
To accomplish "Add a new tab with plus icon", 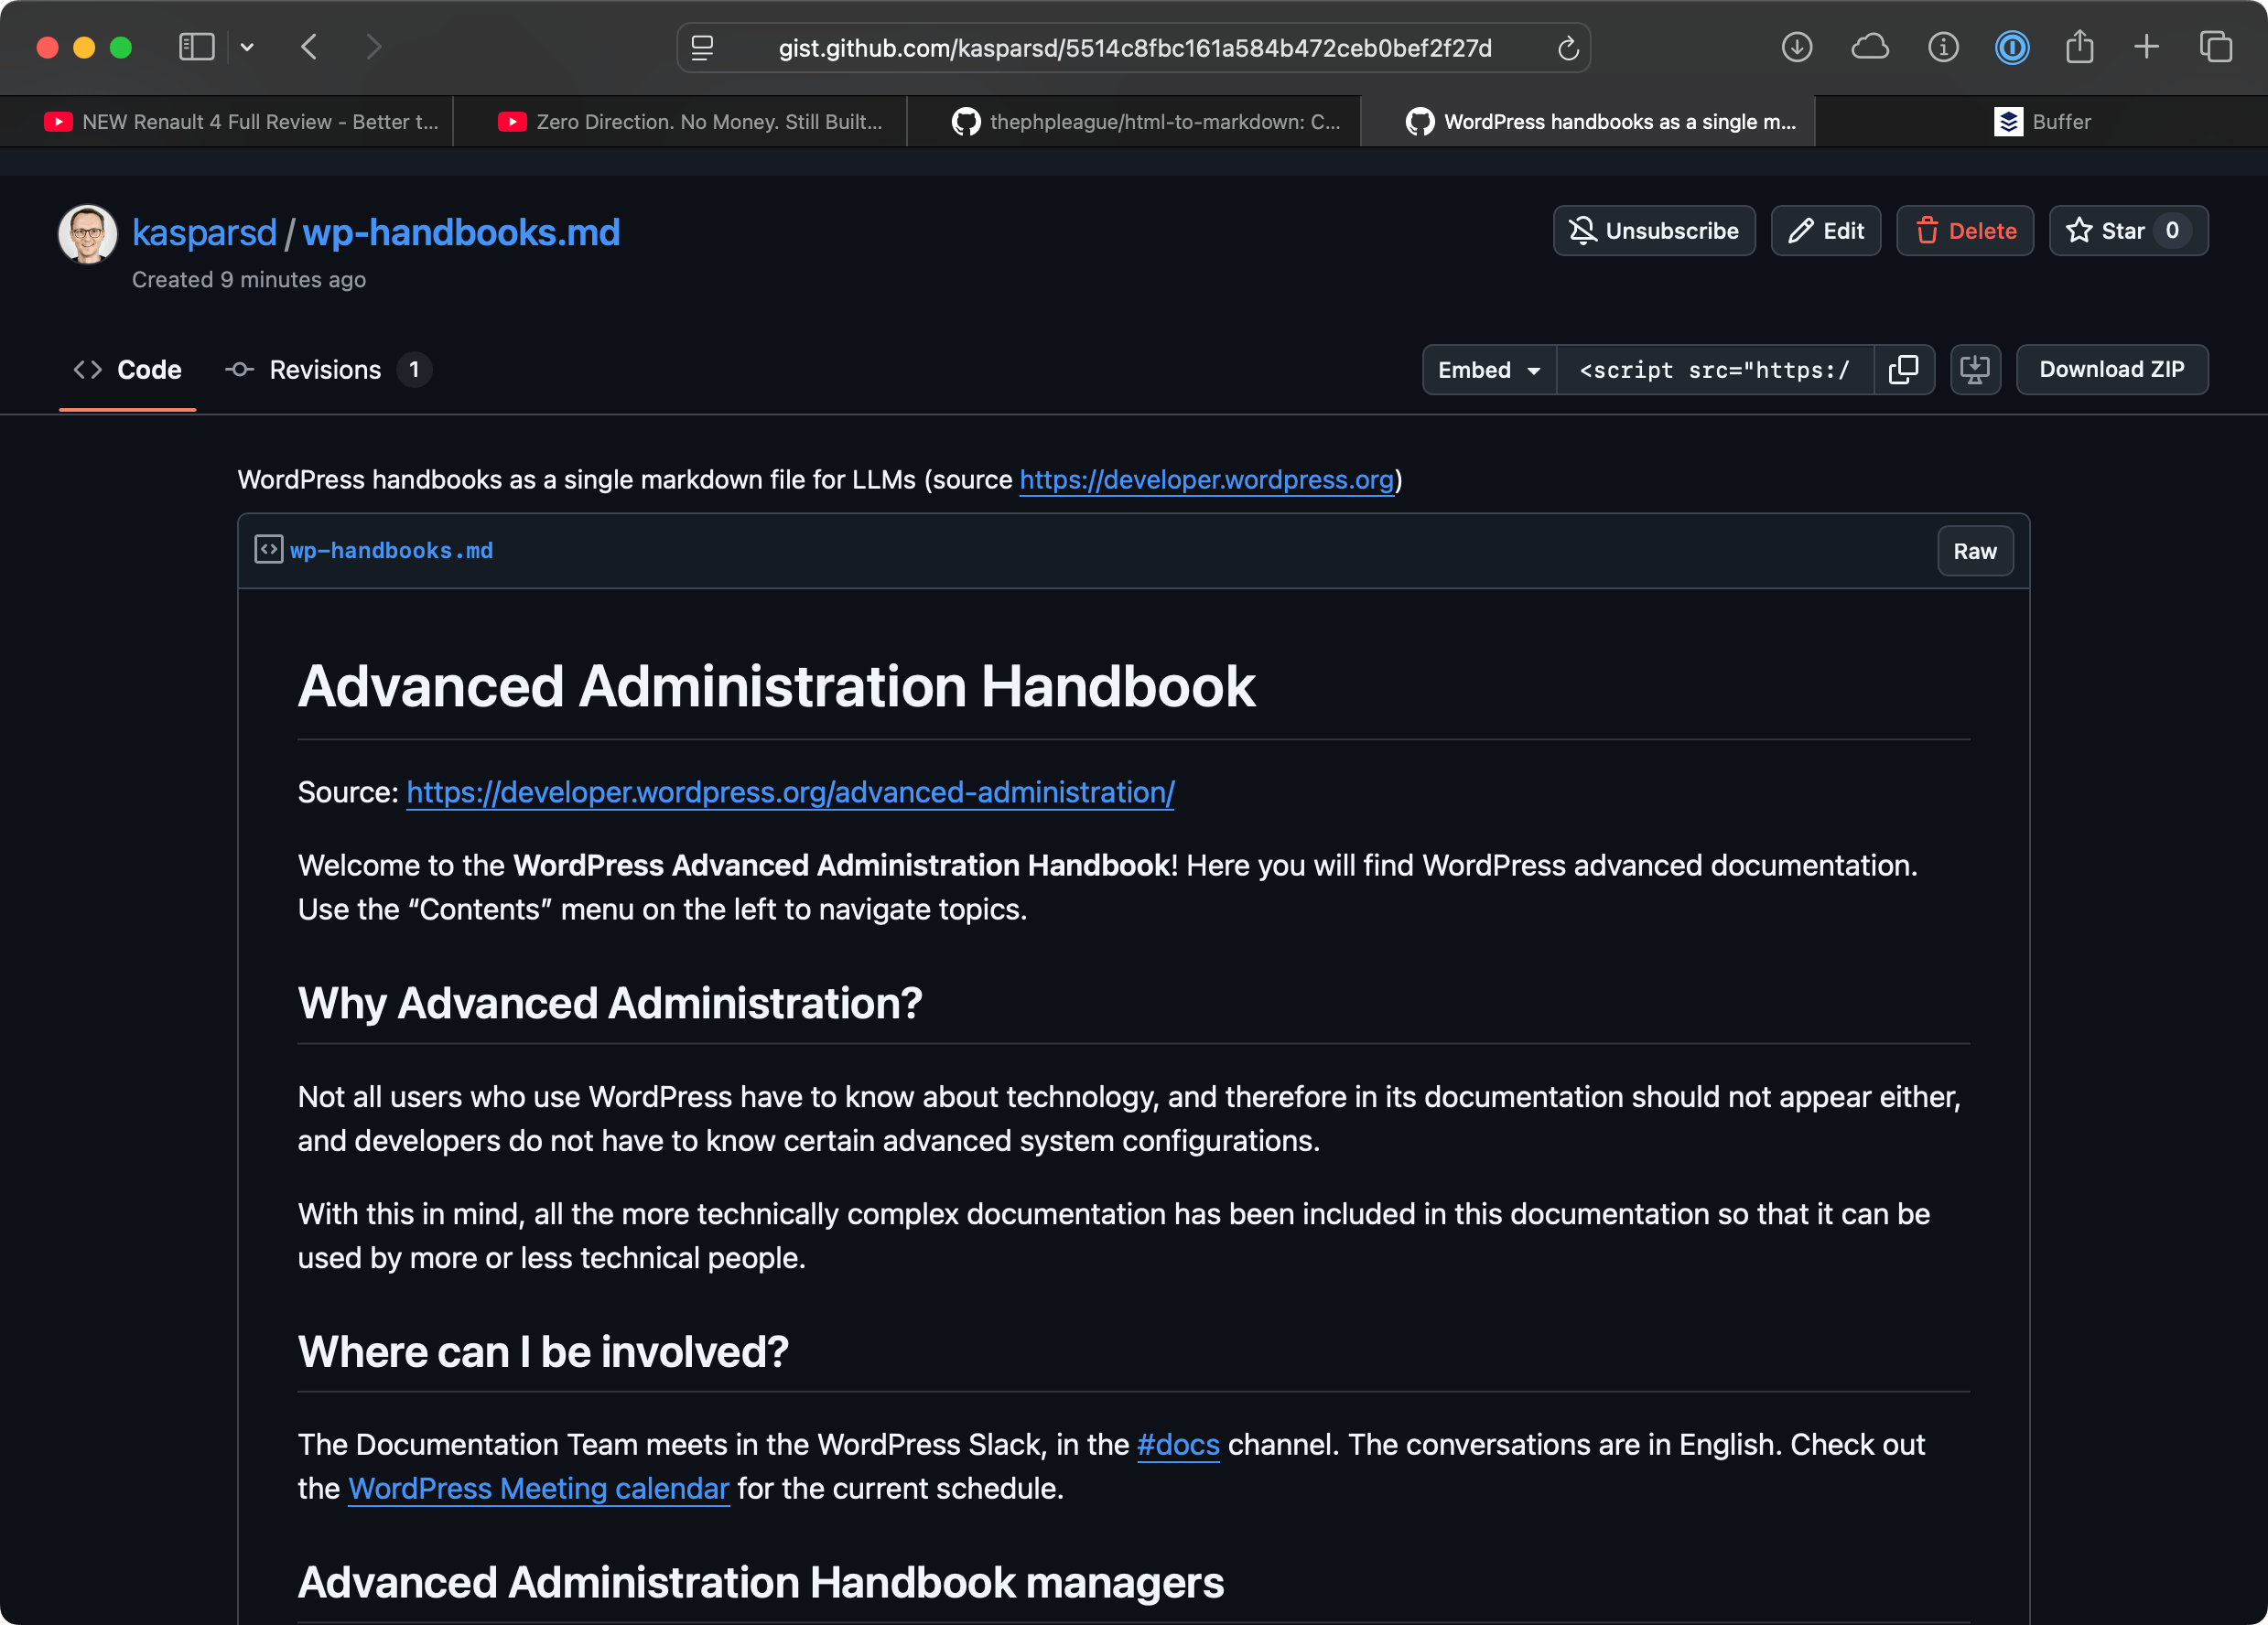I will [x=2147, y=47].
